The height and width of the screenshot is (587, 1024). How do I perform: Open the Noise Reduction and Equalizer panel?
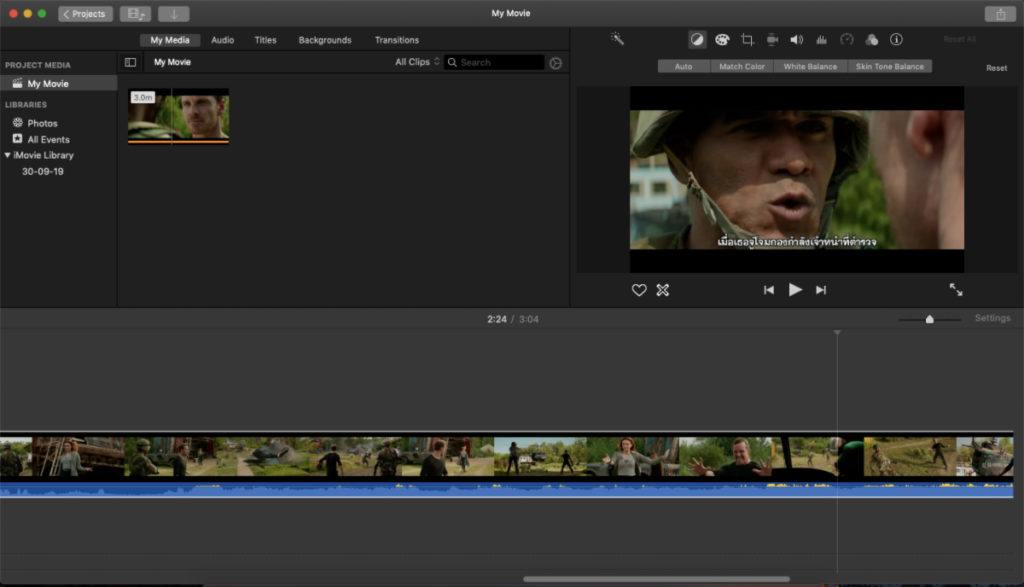(x=822, y=40)
